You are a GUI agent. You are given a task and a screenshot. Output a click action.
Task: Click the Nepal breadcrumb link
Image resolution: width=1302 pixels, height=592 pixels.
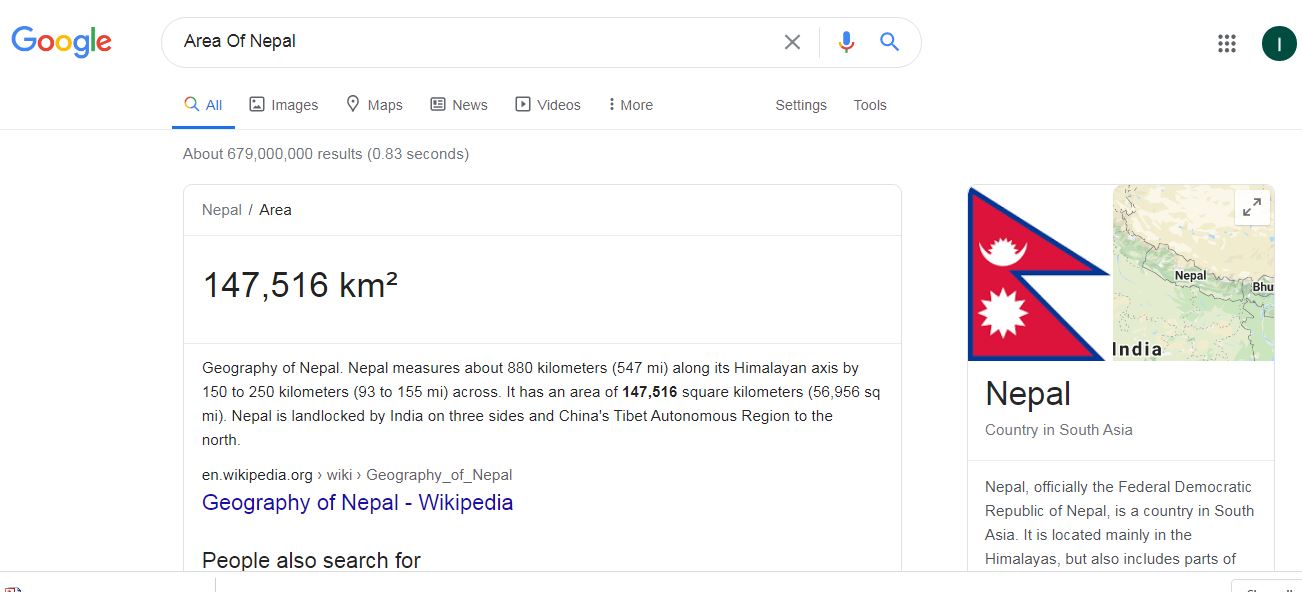(x=222, y=210)
